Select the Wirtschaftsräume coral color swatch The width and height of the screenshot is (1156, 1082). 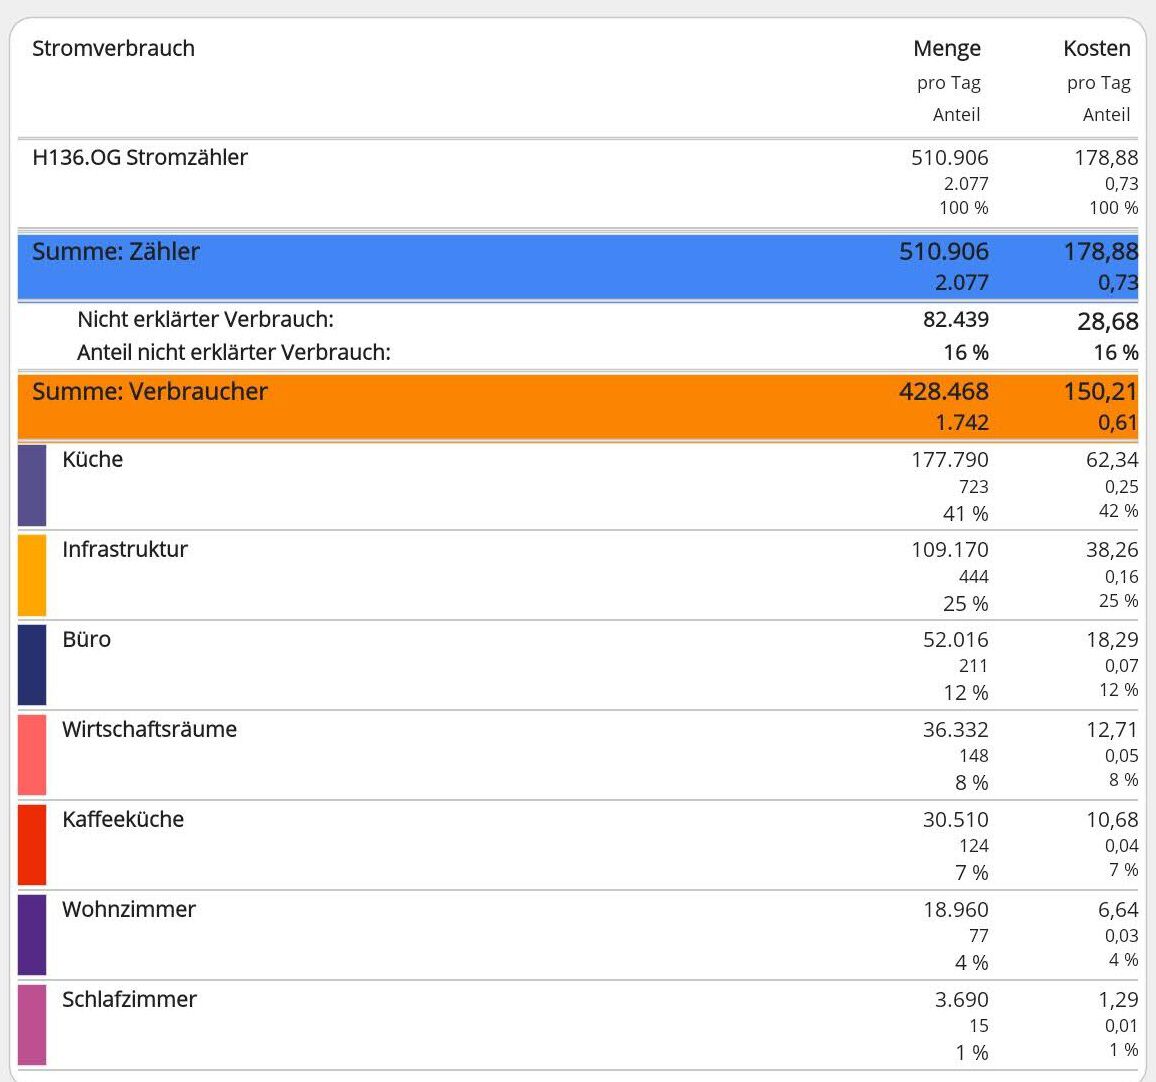(x=32, y=755)
